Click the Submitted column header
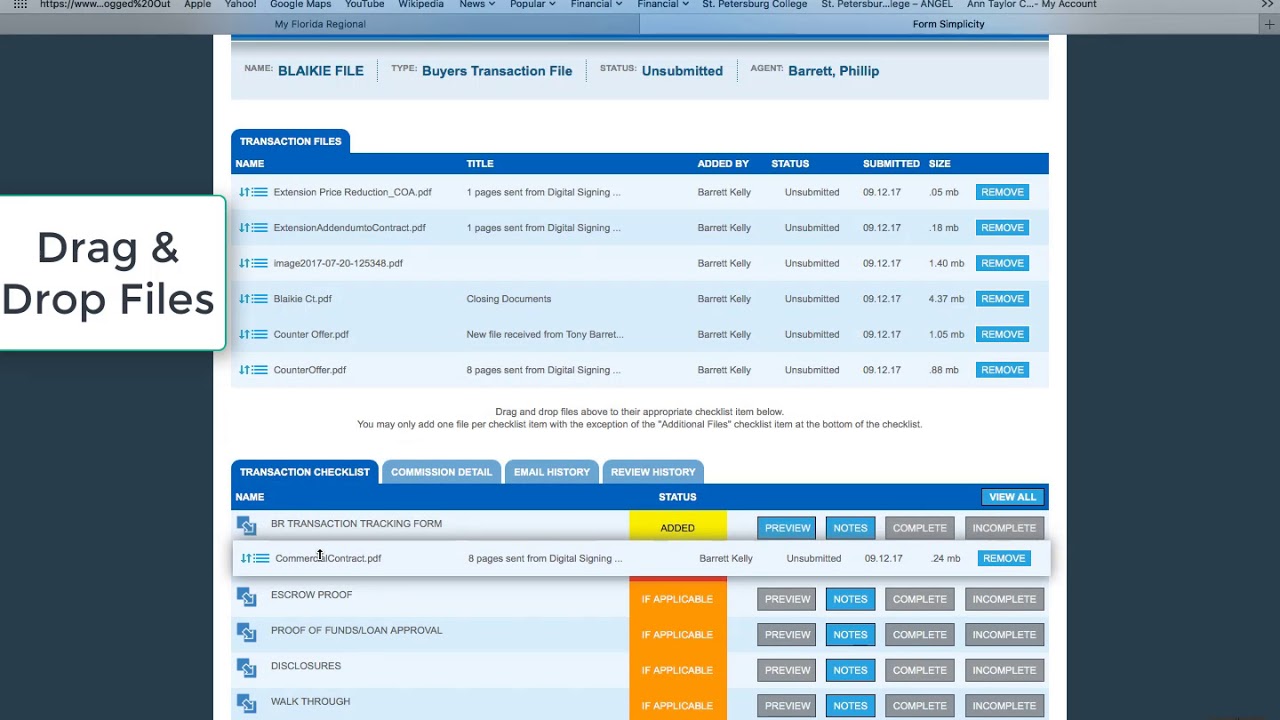The width and height of the screenshot is (1280, 720). [x=891, y=164]
